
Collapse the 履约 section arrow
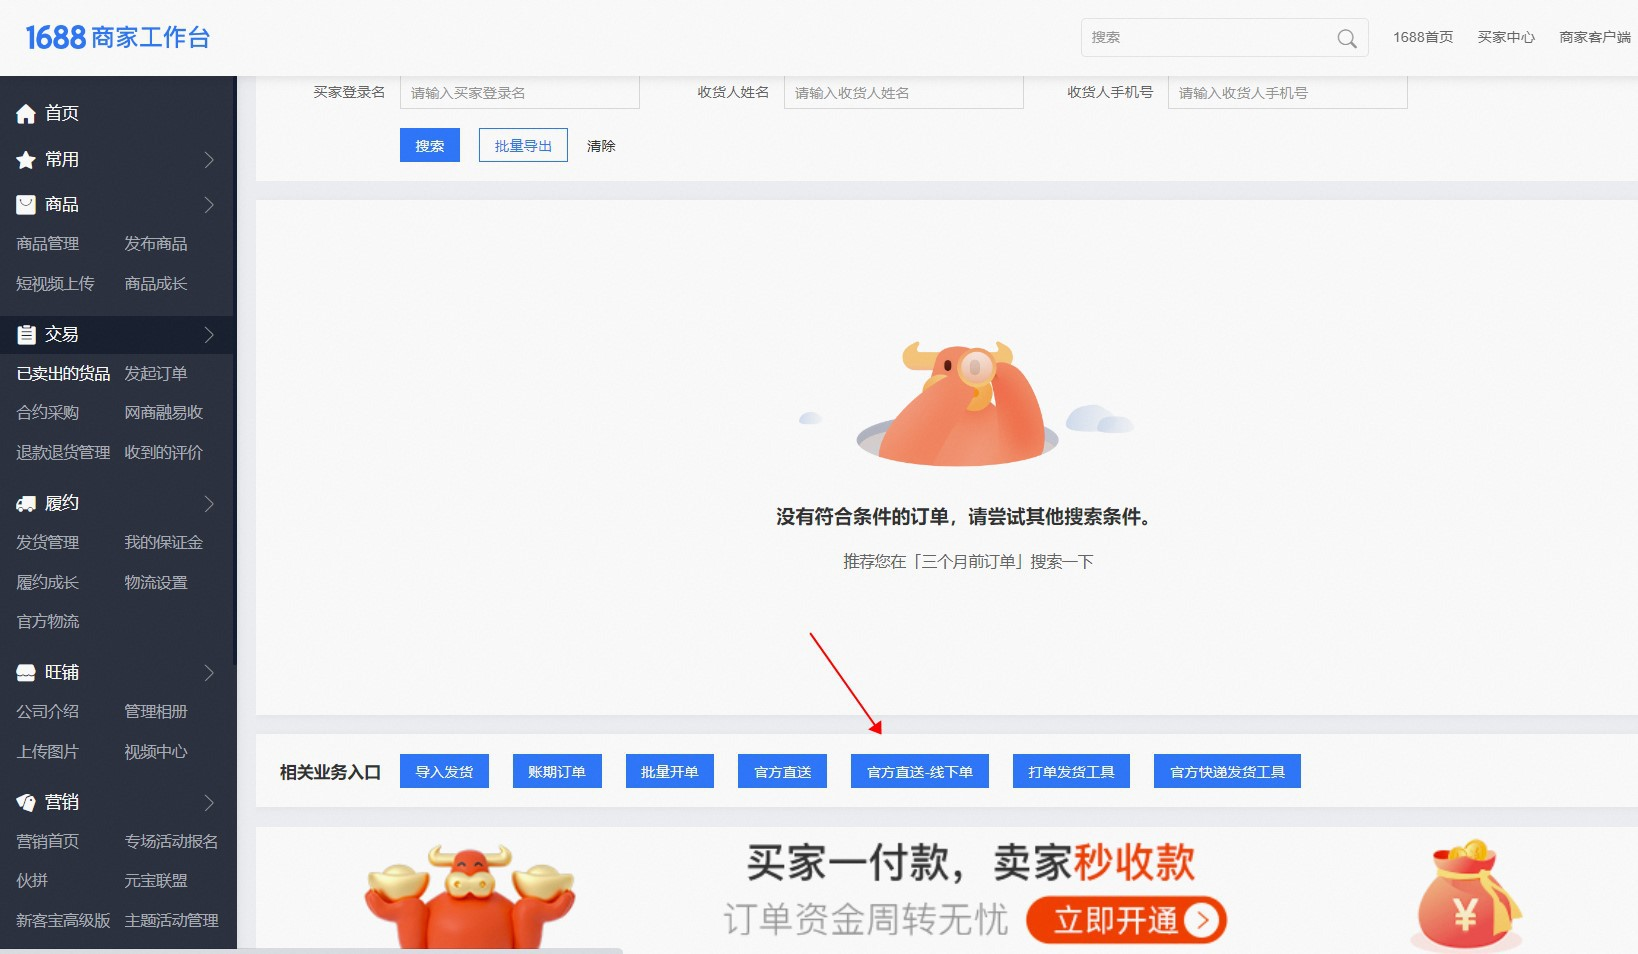click(209, 504)
